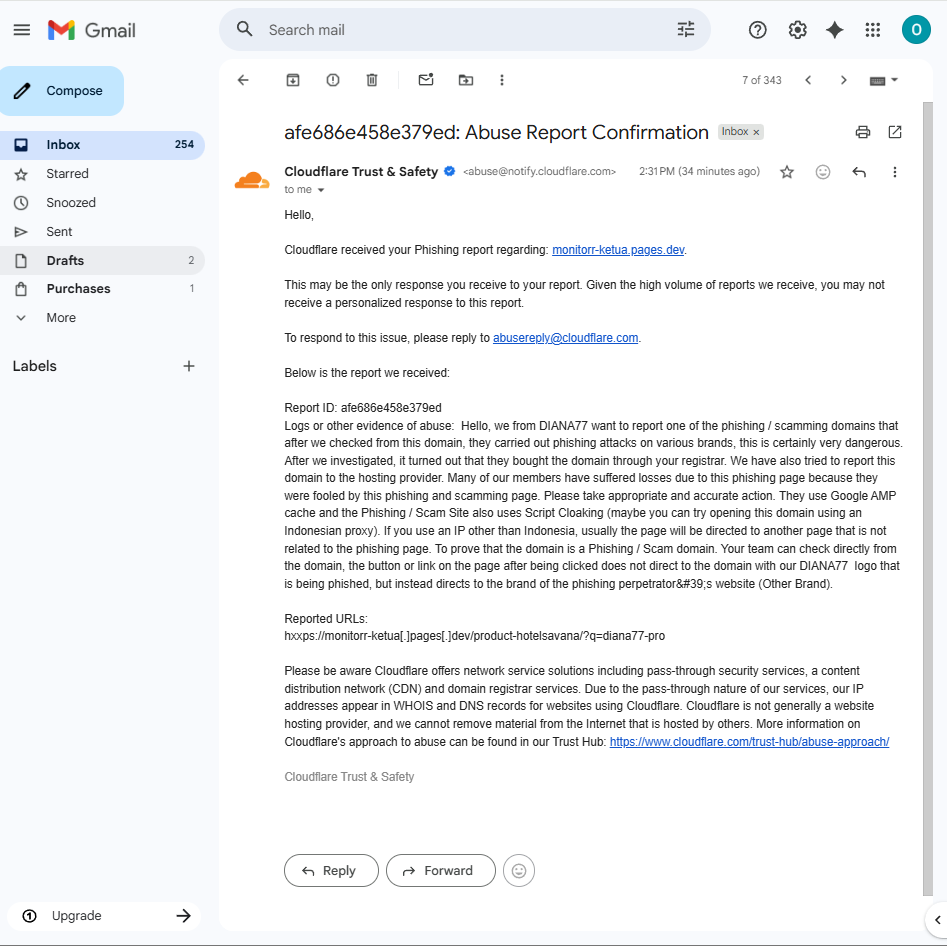This screenshot has height=946, width=947.
Task: Create new label plus button
Action: tap(189, 366)
